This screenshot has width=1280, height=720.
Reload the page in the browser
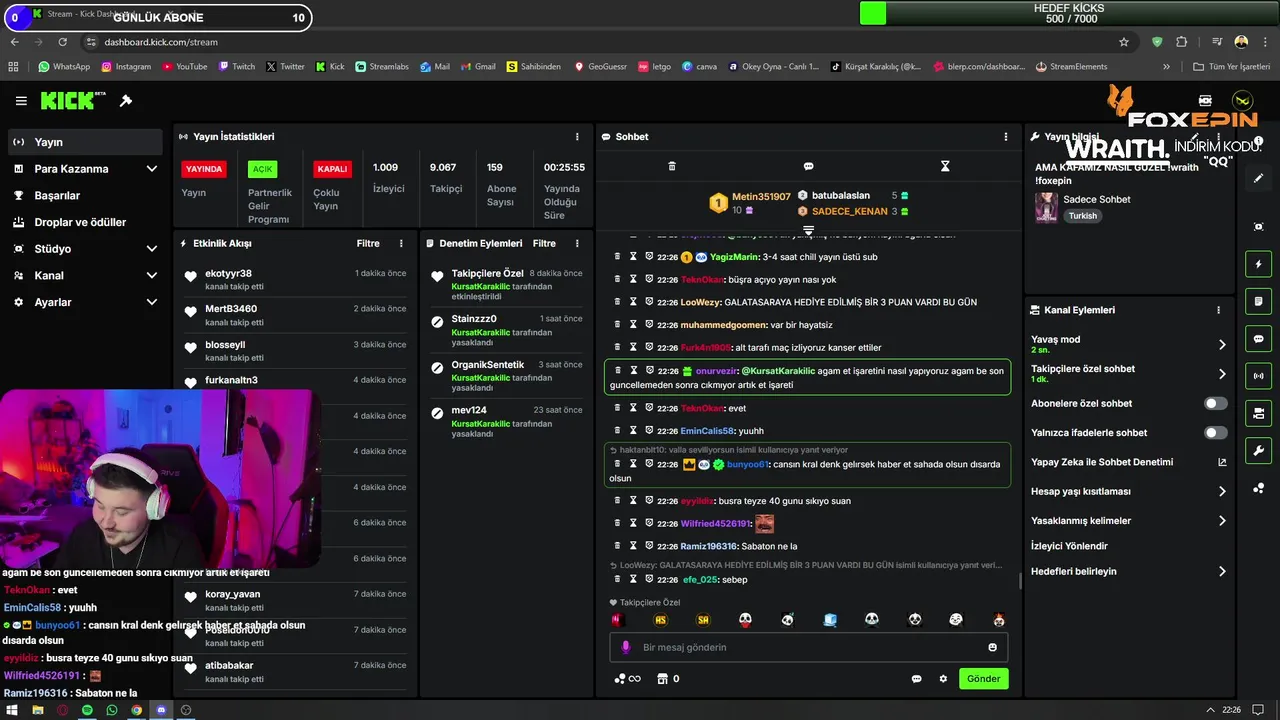[x=63, y=42]
